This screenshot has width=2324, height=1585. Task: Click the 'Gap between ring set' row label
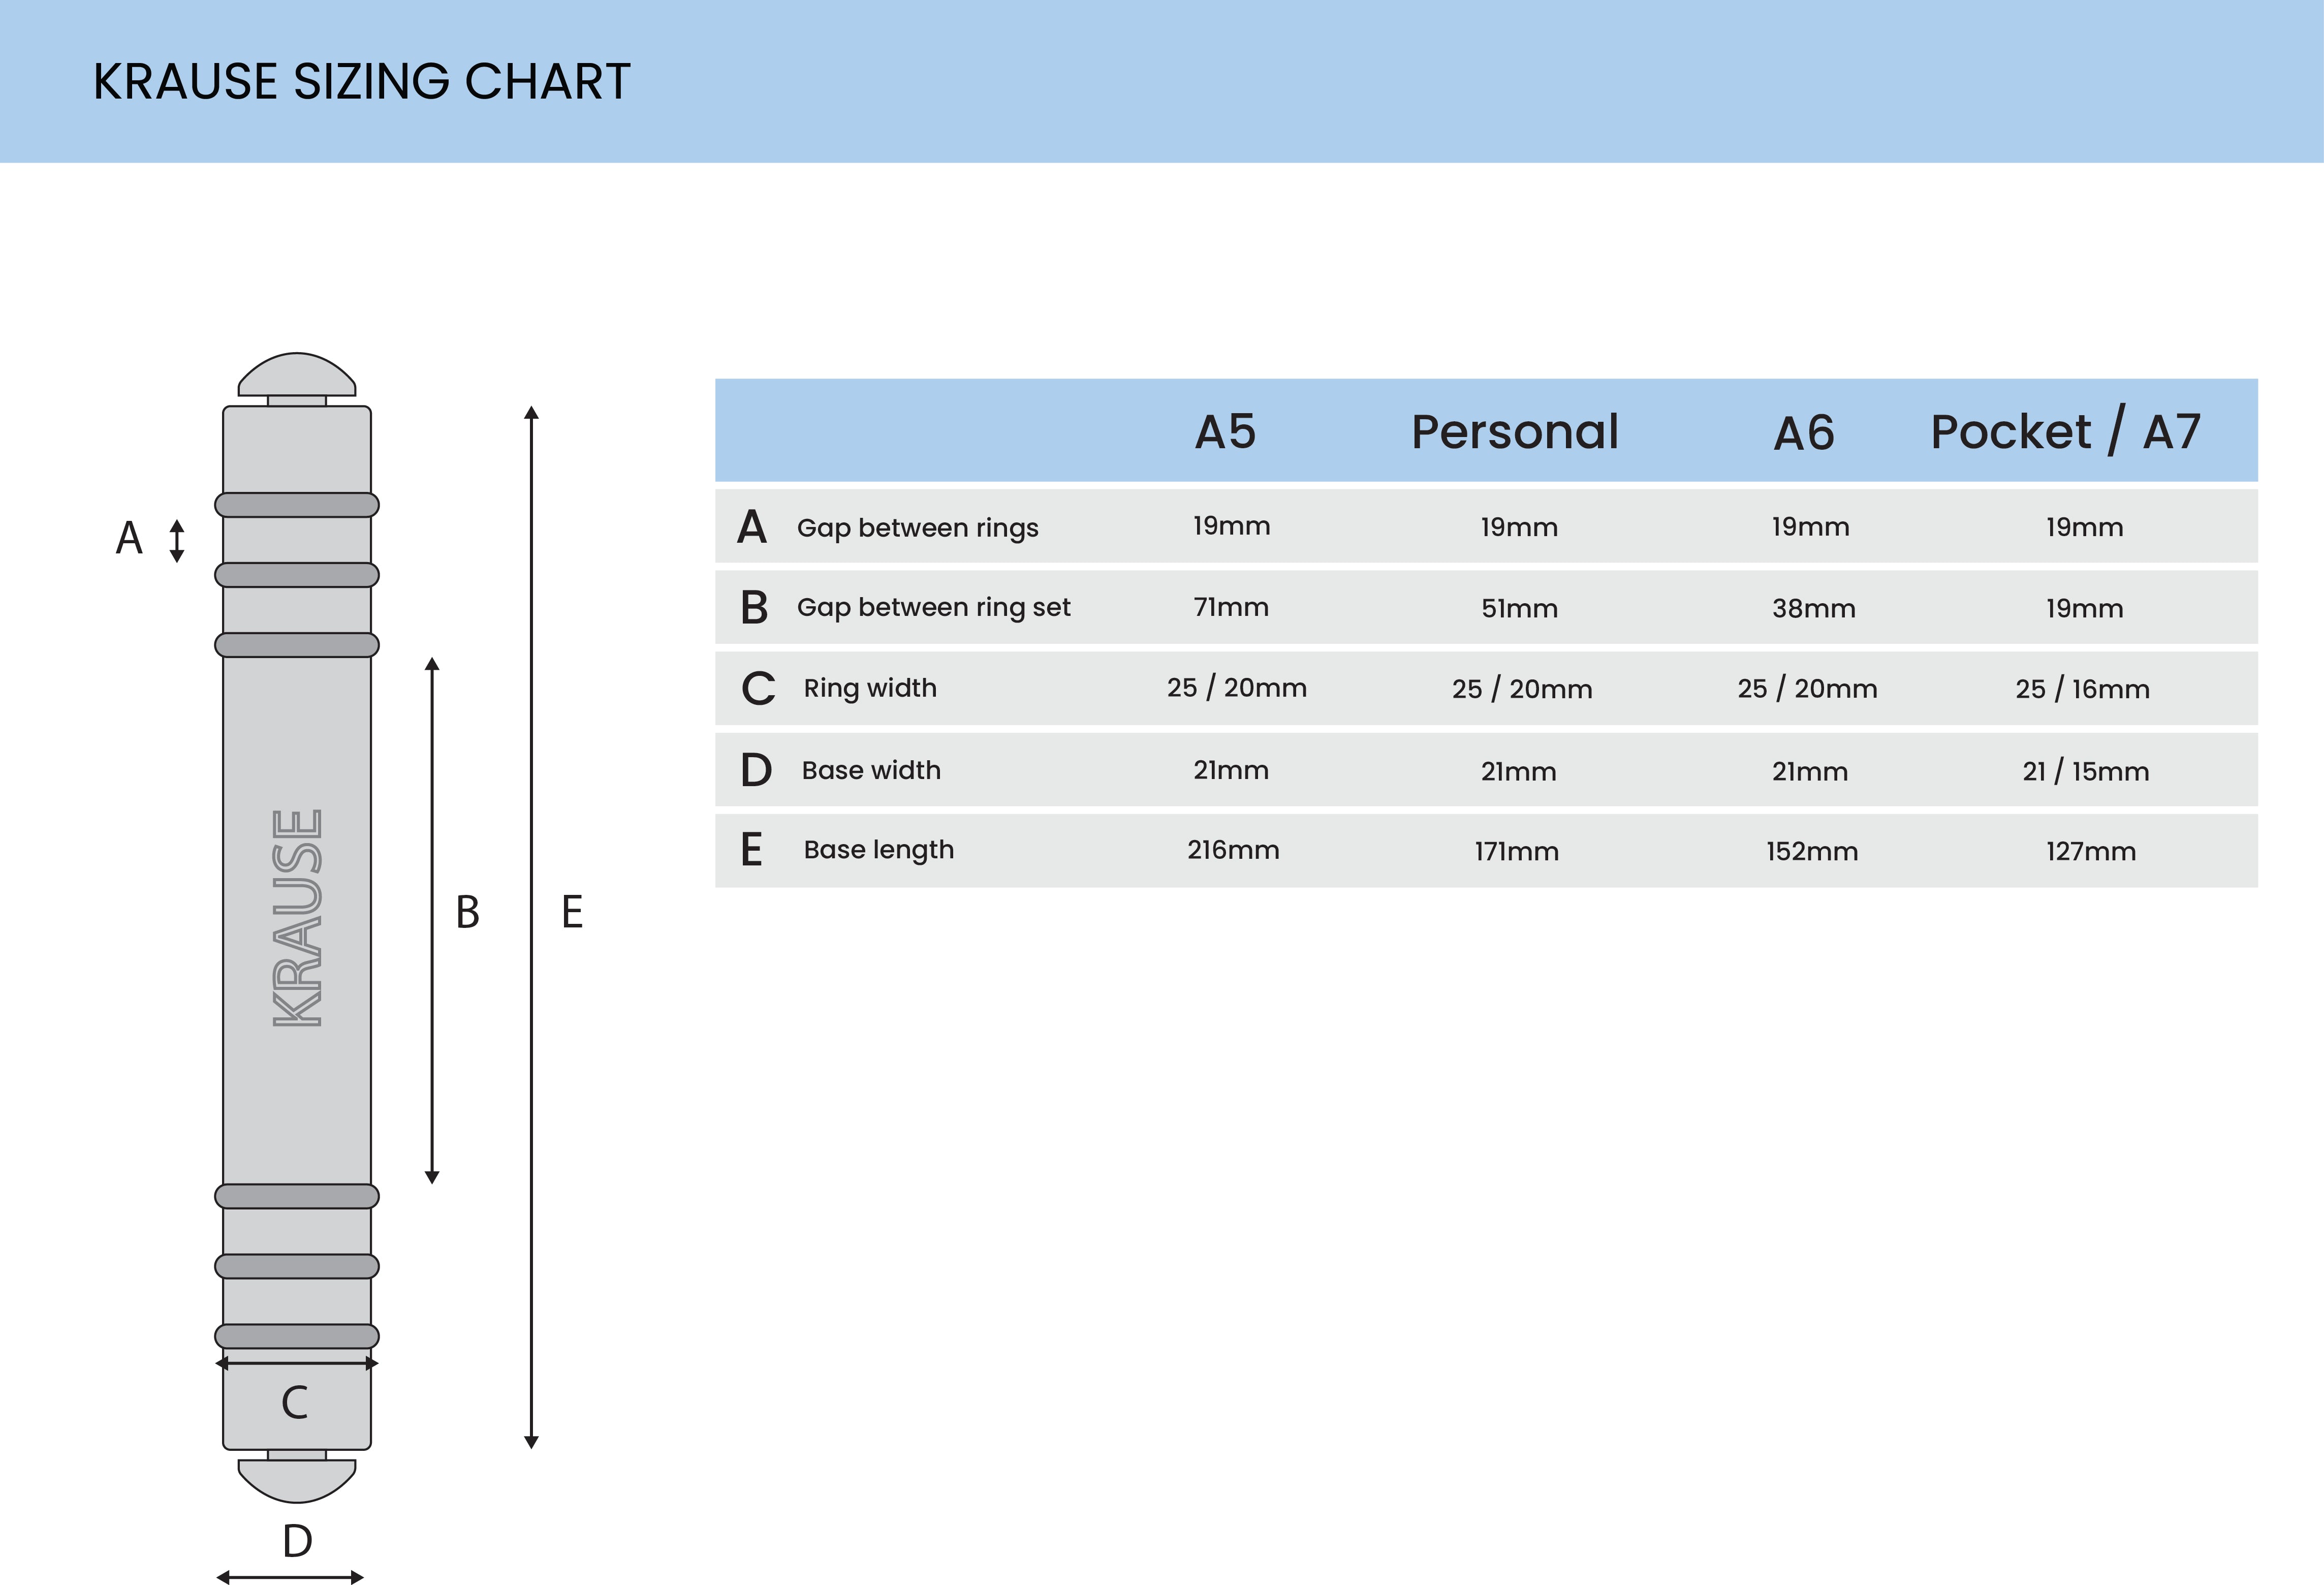pyautogui.click(x=933, y=607)
